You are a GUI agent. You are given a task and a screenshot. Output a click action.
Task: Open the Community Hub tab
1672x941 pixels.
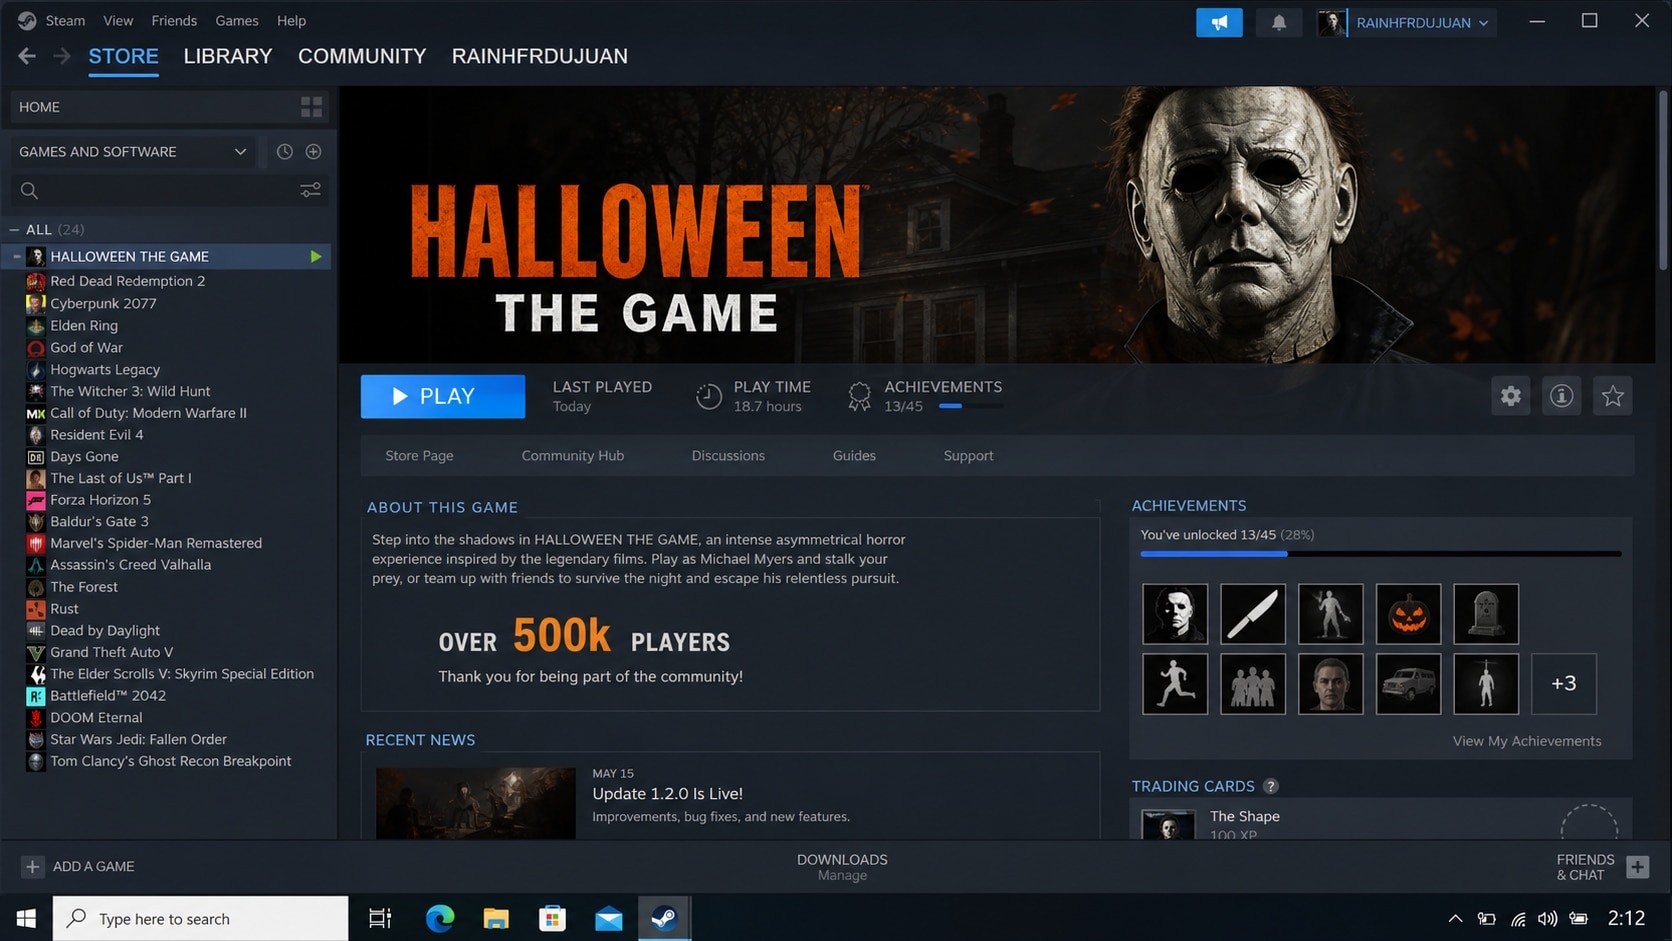(x=573, y=455)
